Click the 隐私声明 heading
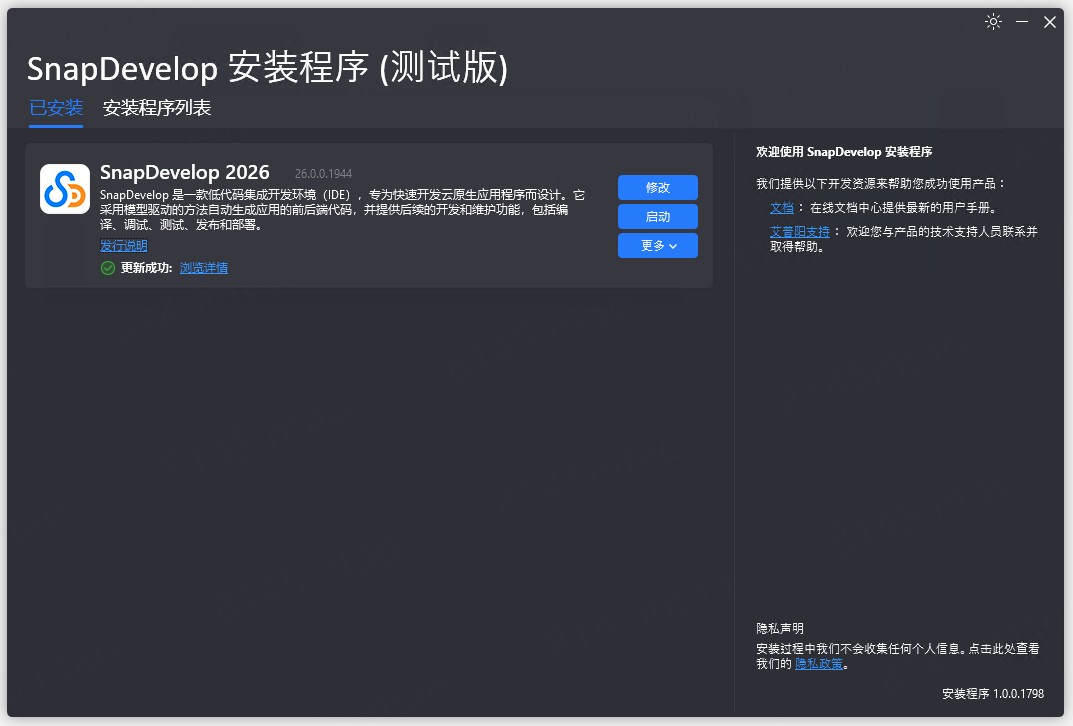Image resolution: width=1073 pixels, height=726 pixels. tap(779, 628)
